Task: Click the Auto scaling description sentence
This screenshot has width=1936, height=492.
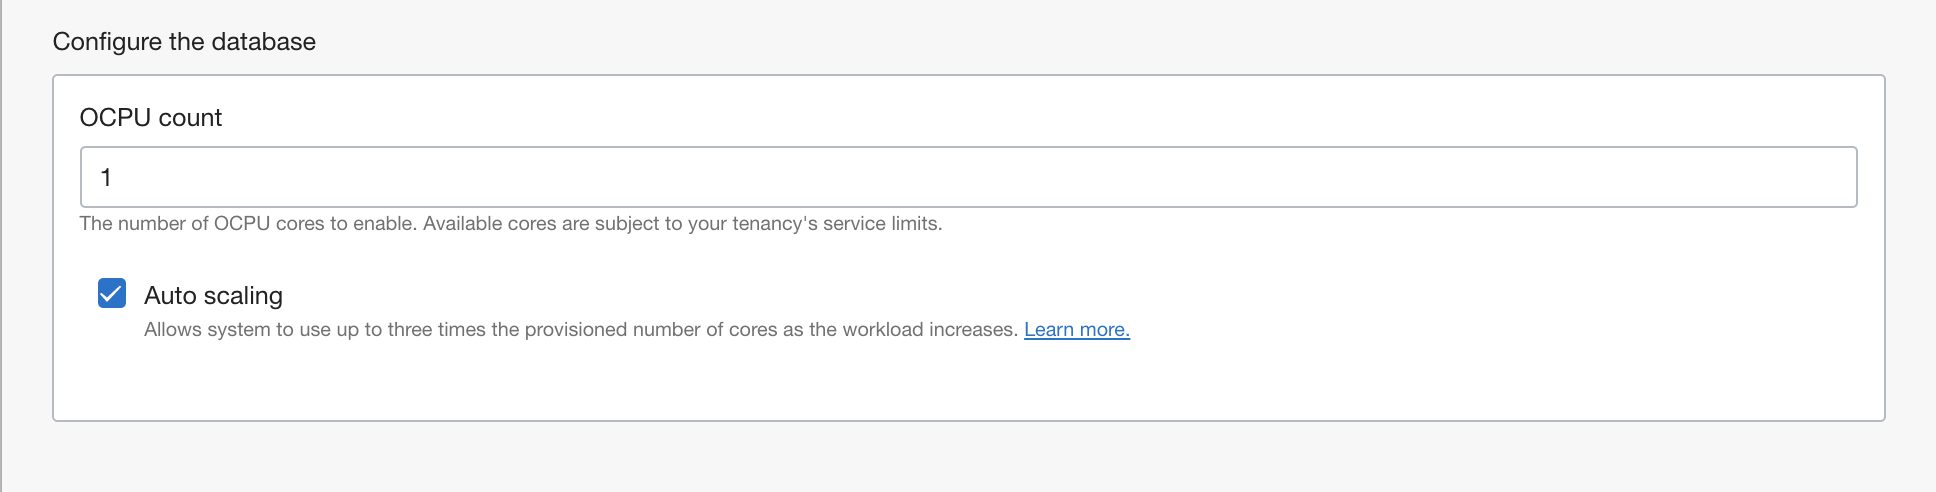Action: click(580, 330)
